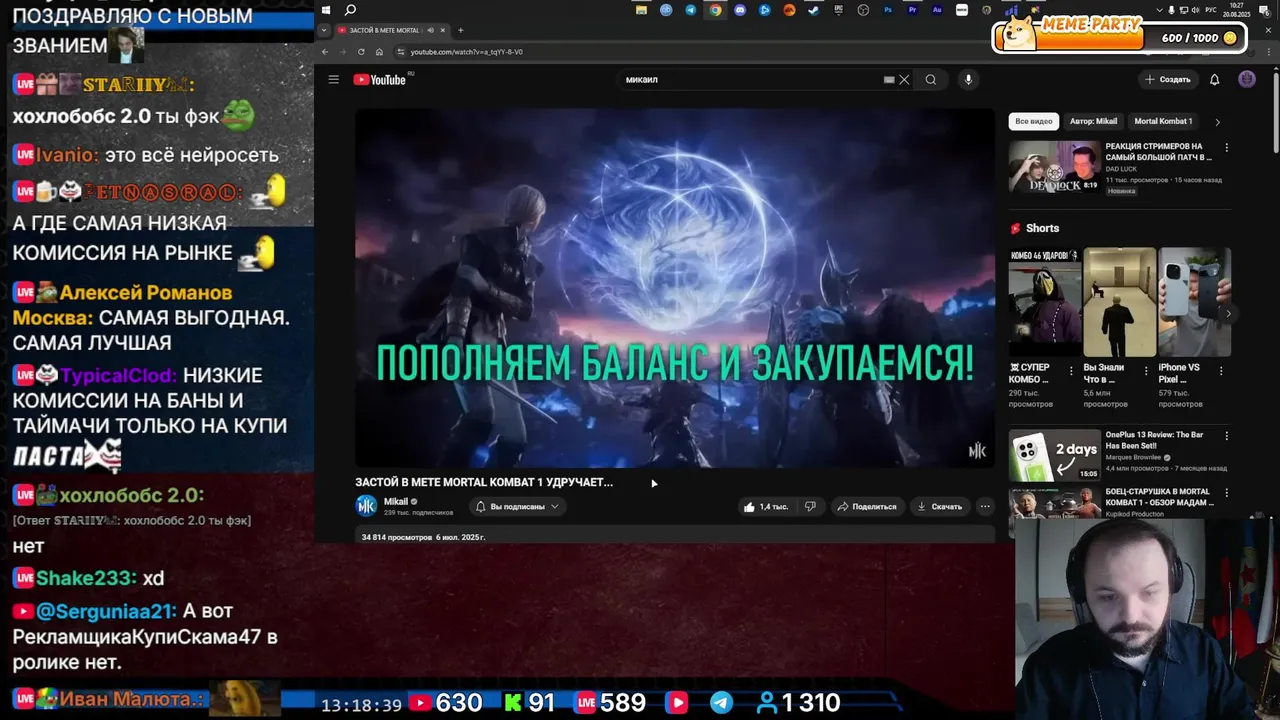Open the Windows Start menu

(326, 10)
